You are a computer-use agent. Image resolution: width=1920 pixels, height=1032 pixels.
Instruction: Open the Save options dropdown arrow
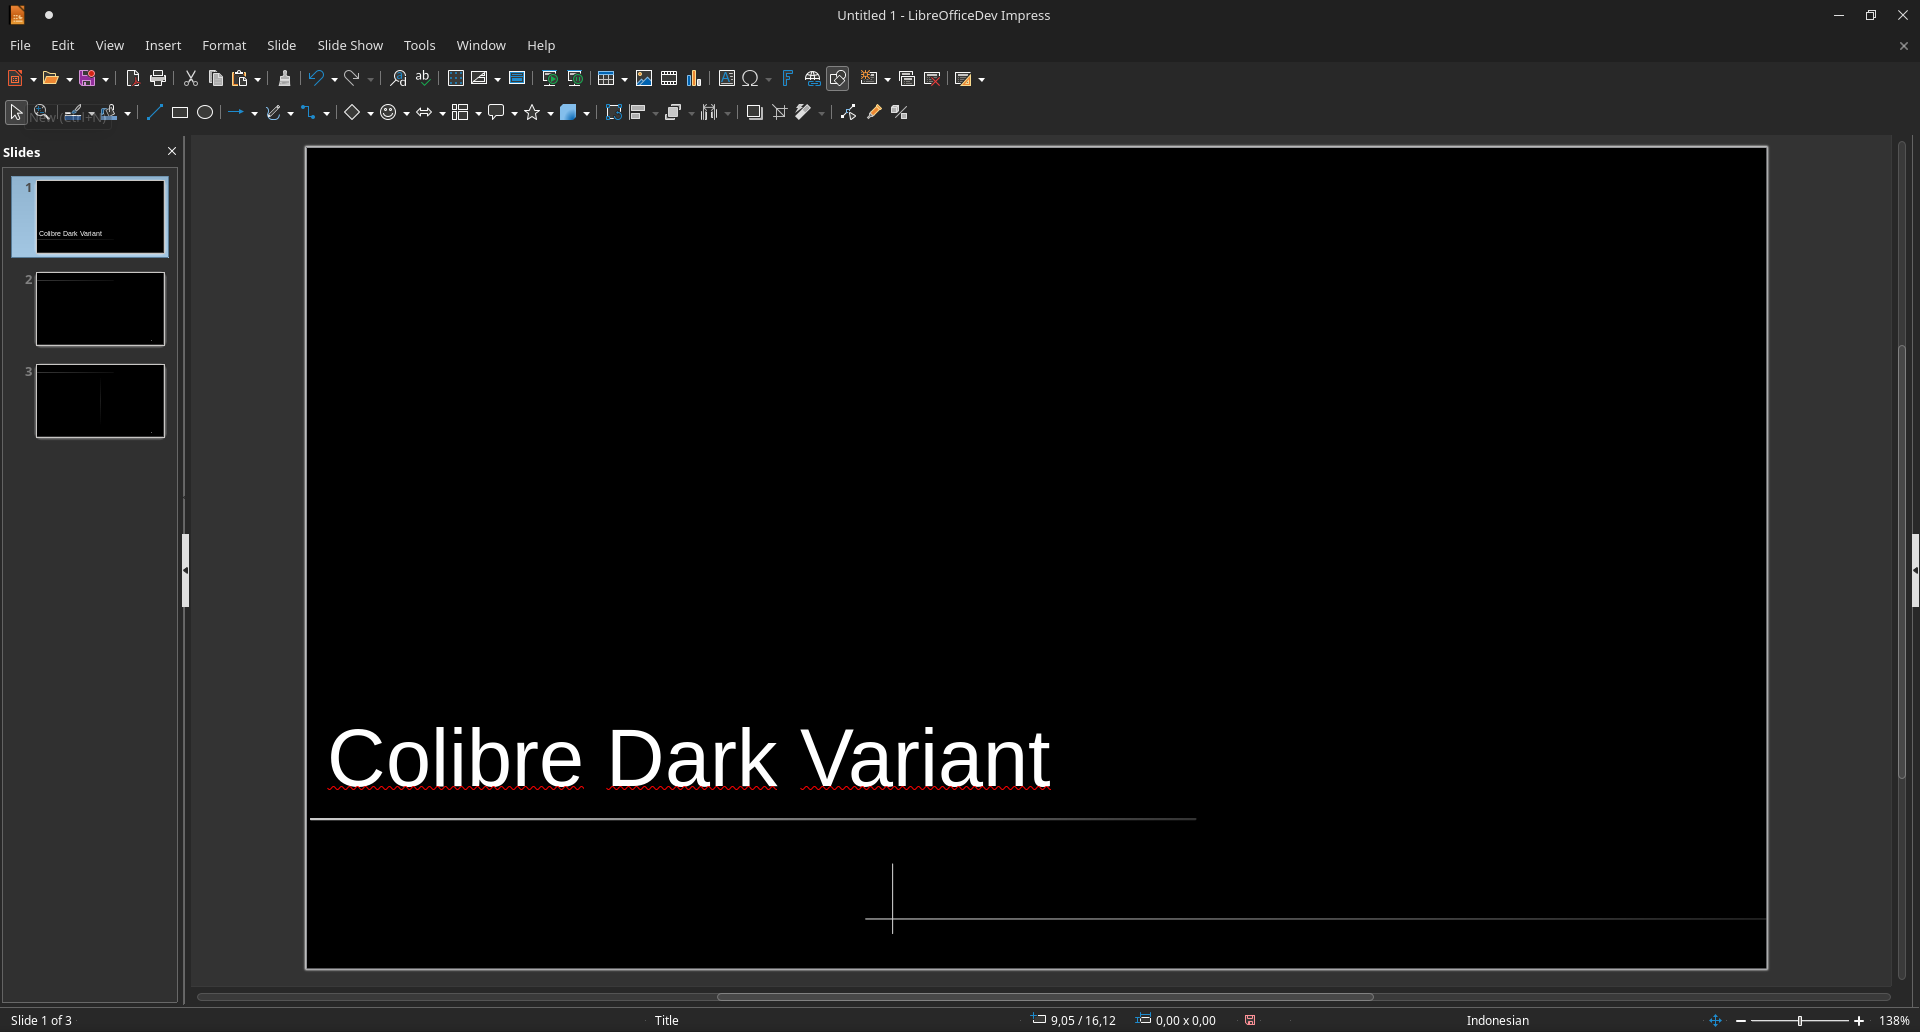(105, 80)
